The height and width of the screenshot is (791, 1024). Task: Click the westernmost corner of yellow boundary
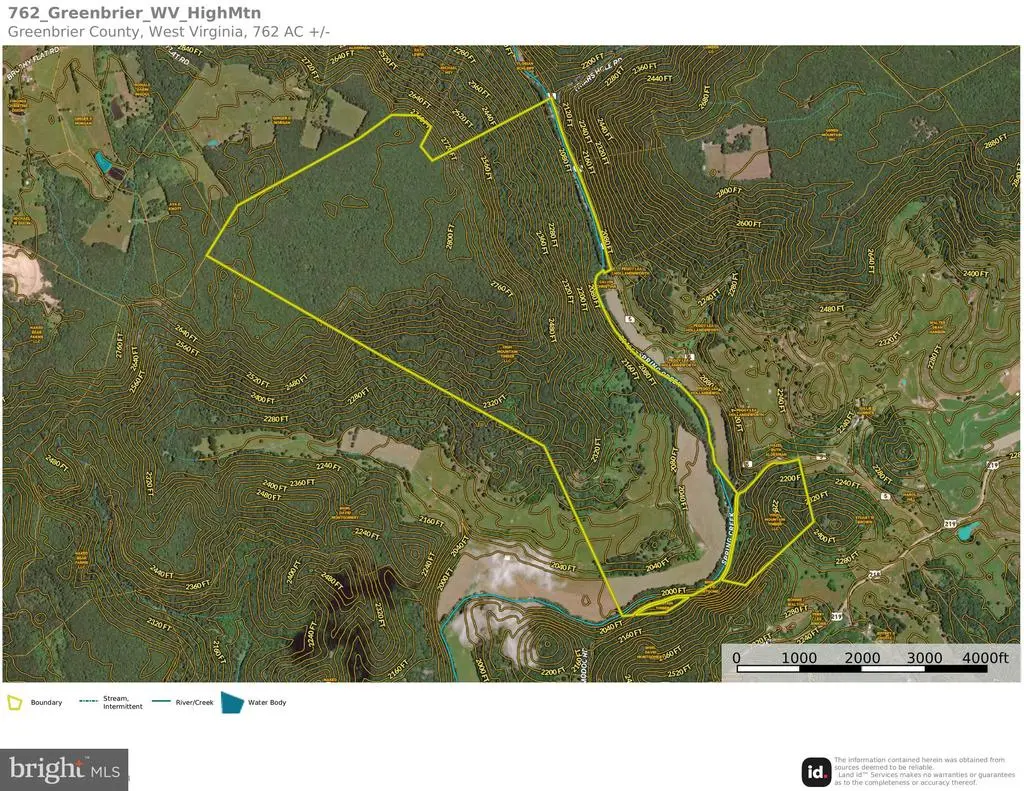click(x=207, y=257)
